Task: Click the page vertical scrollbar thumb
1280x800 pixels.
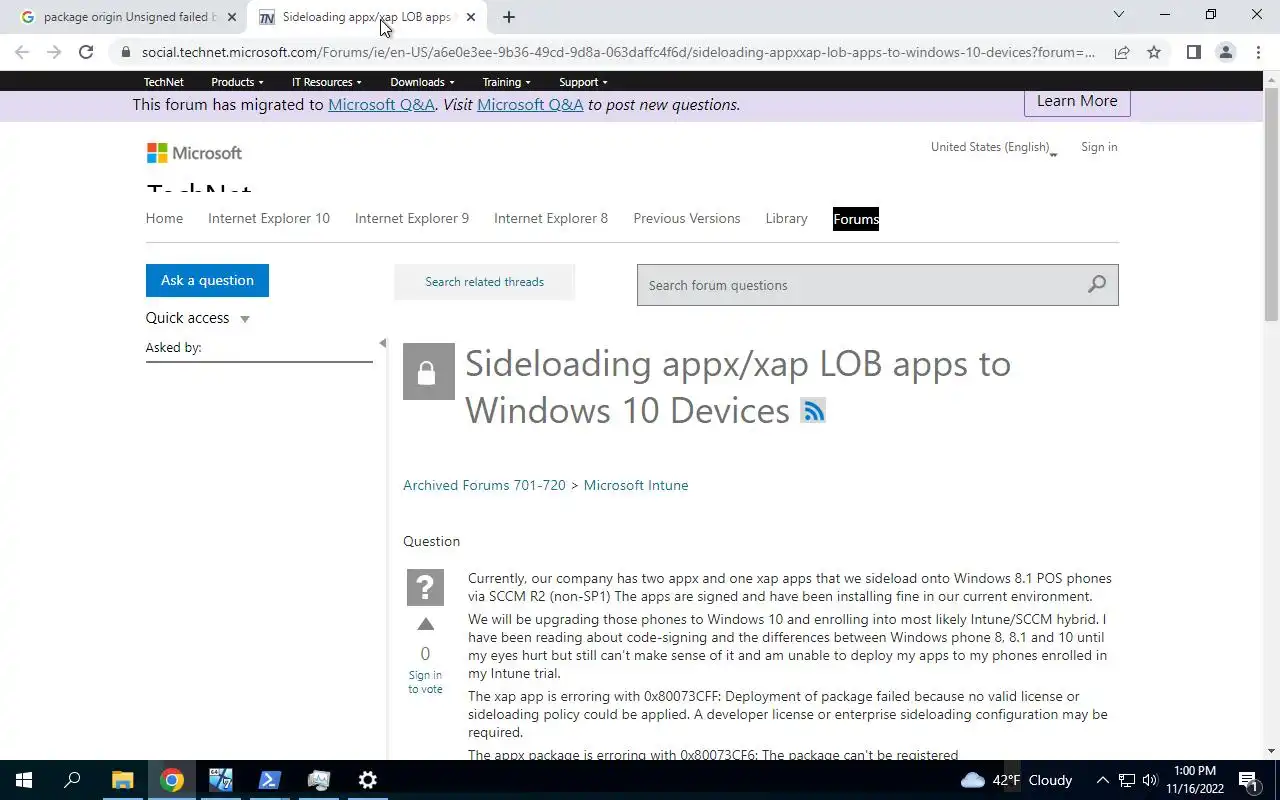Action: (x=1271, y=204)
